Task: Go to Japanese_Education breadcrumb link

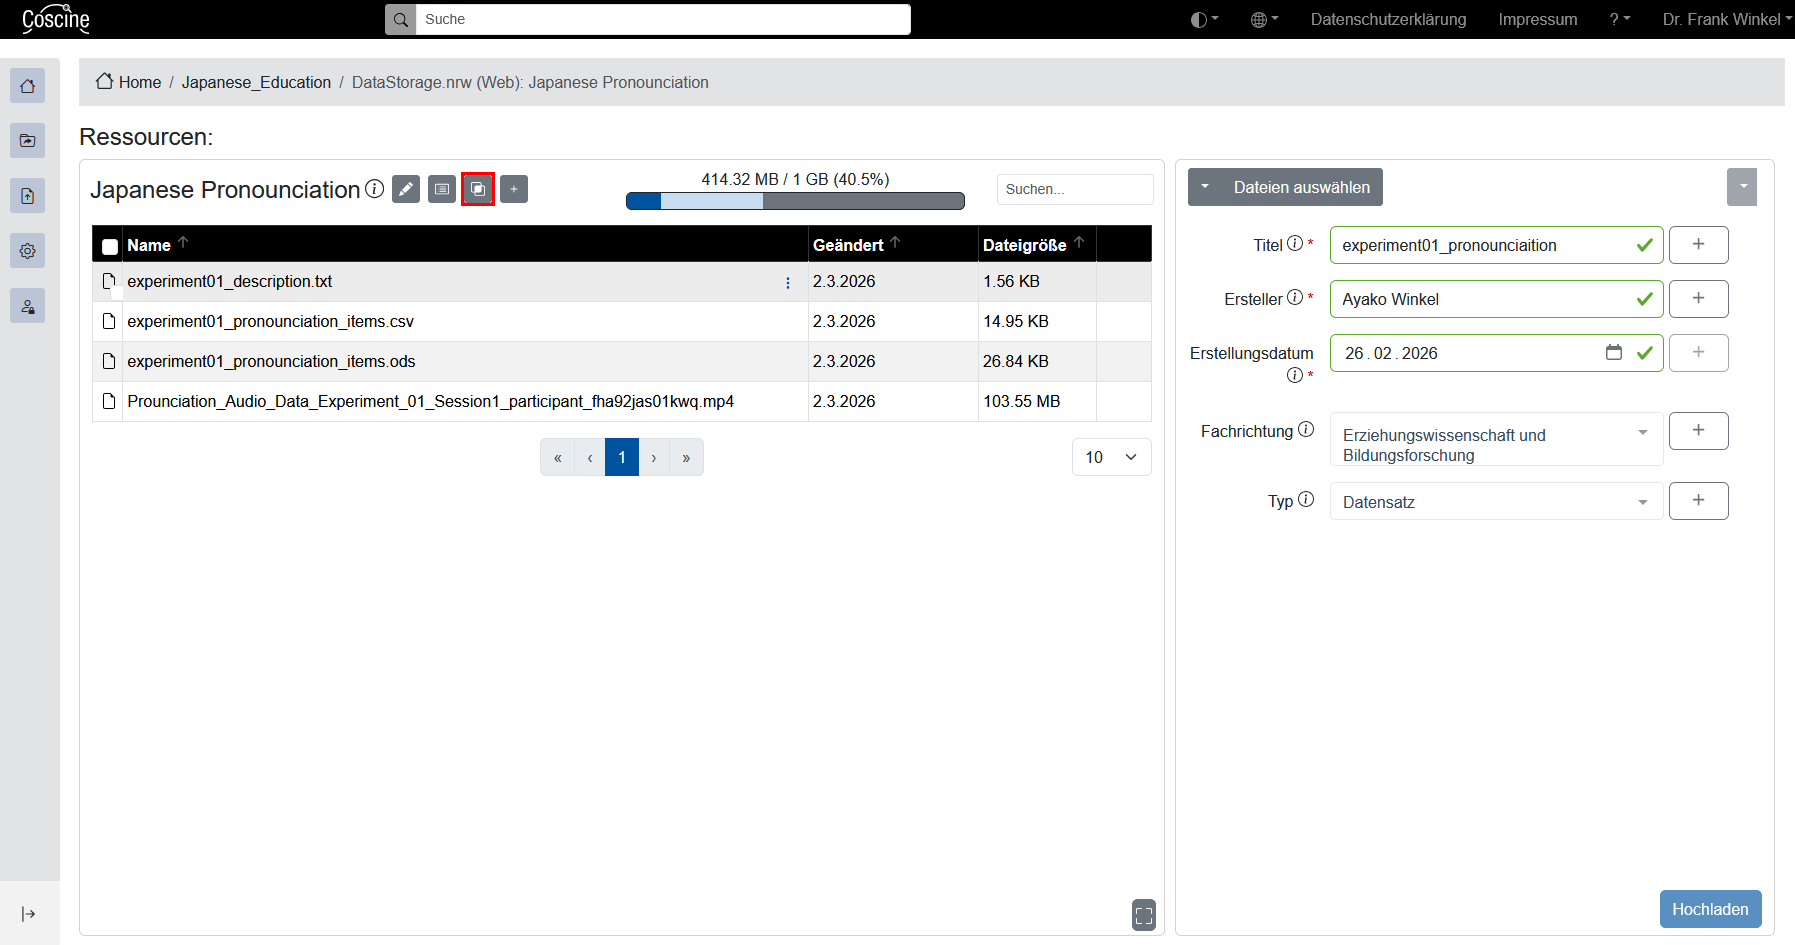Action: 256,82
